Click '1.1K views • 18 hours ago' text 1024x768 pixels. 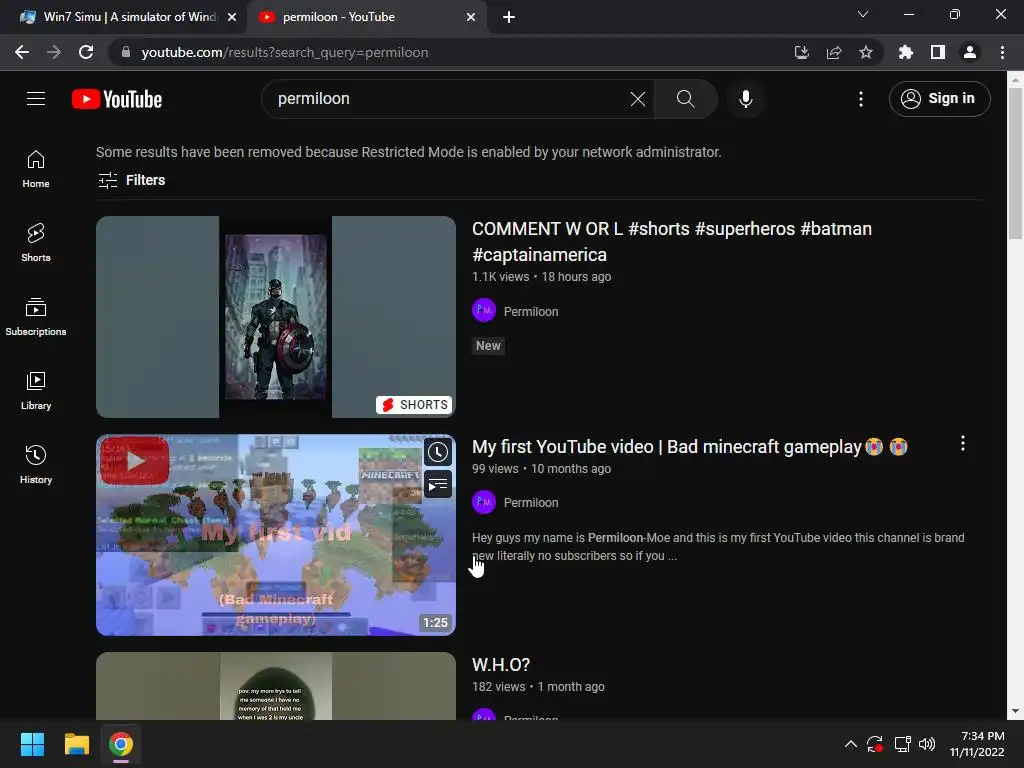[x=541, y=277]
